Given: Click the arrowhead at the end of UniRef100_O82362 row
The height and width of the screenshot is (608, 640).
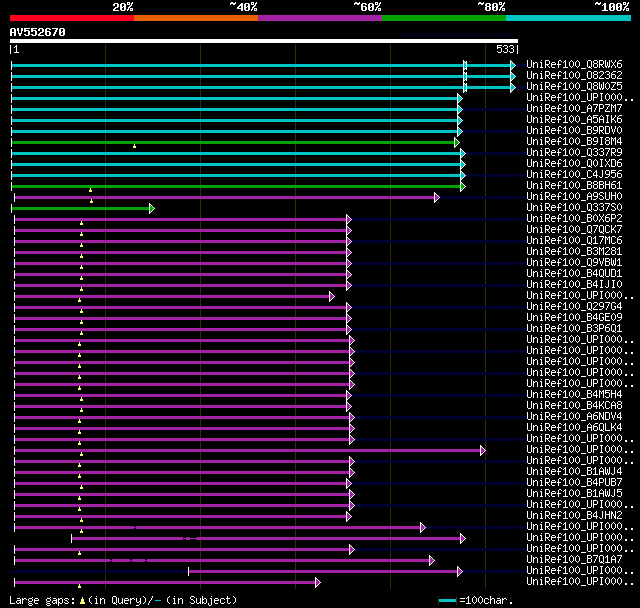Looking at the screenshot, I should point(513,76).
